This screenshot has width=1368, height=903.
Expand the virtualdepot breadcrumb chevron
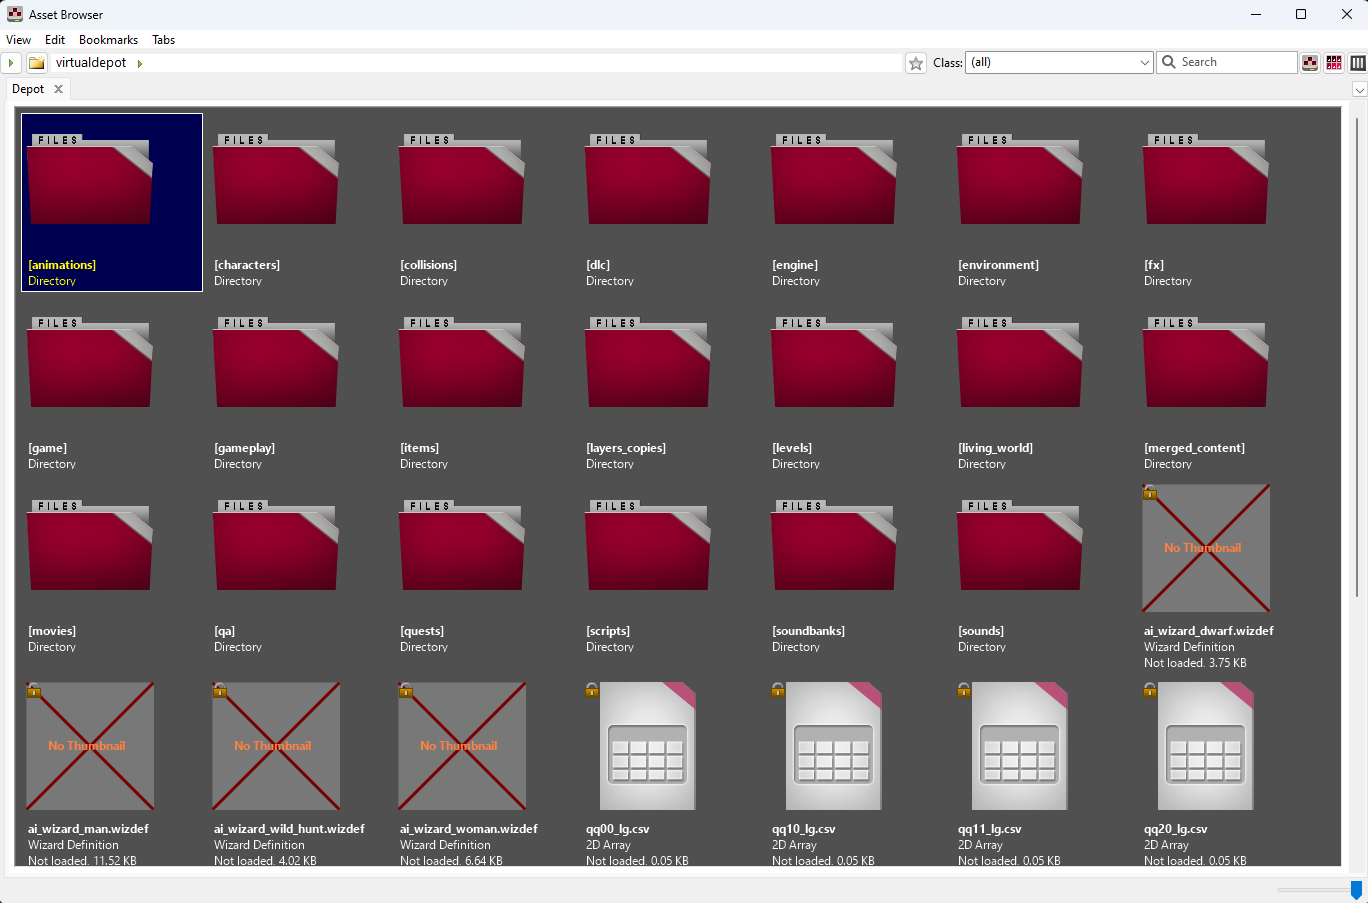(x=139, y=62)
